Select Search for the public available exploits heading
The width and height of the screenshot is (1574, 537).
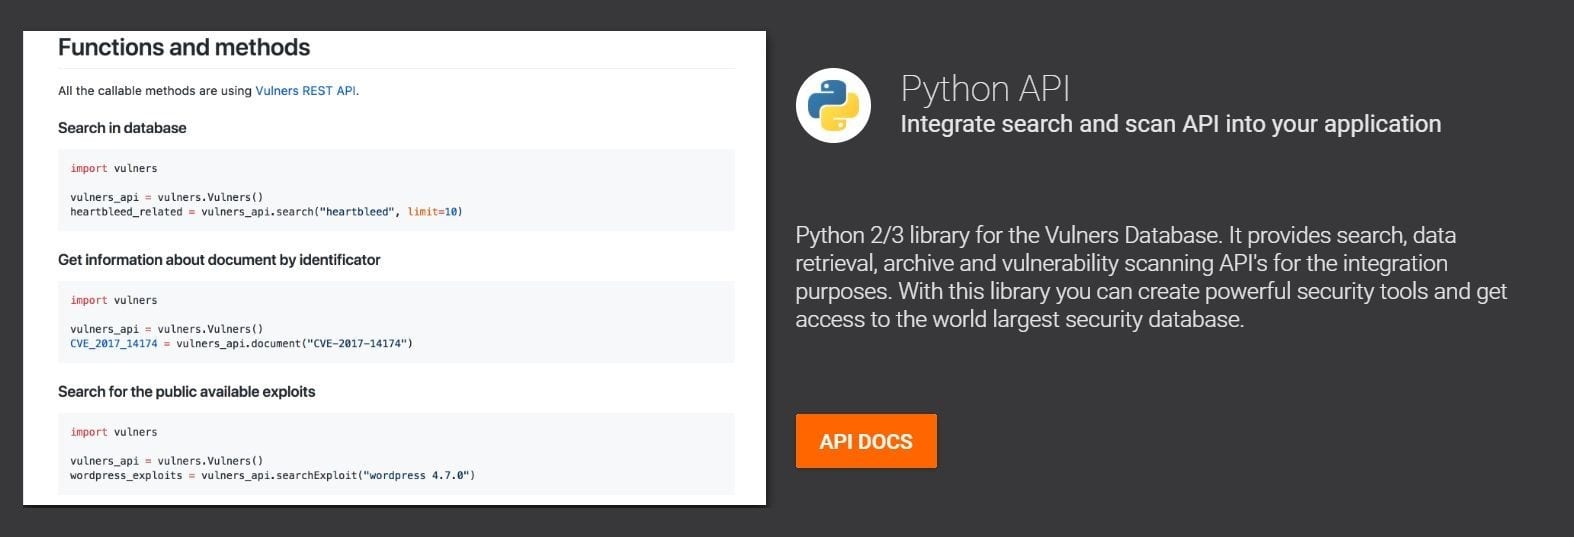click(186, 392)
